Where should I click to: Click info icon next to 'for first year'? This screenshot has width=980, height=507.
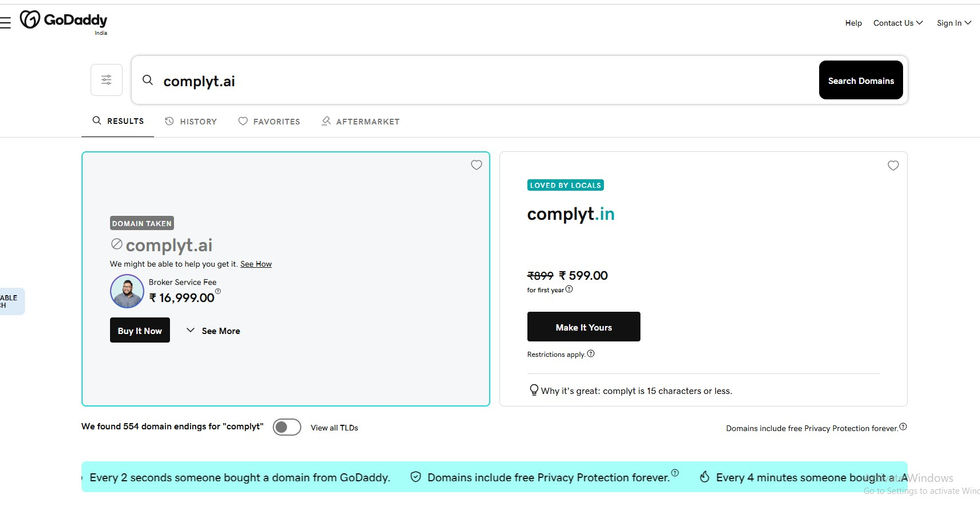[569, 289]
